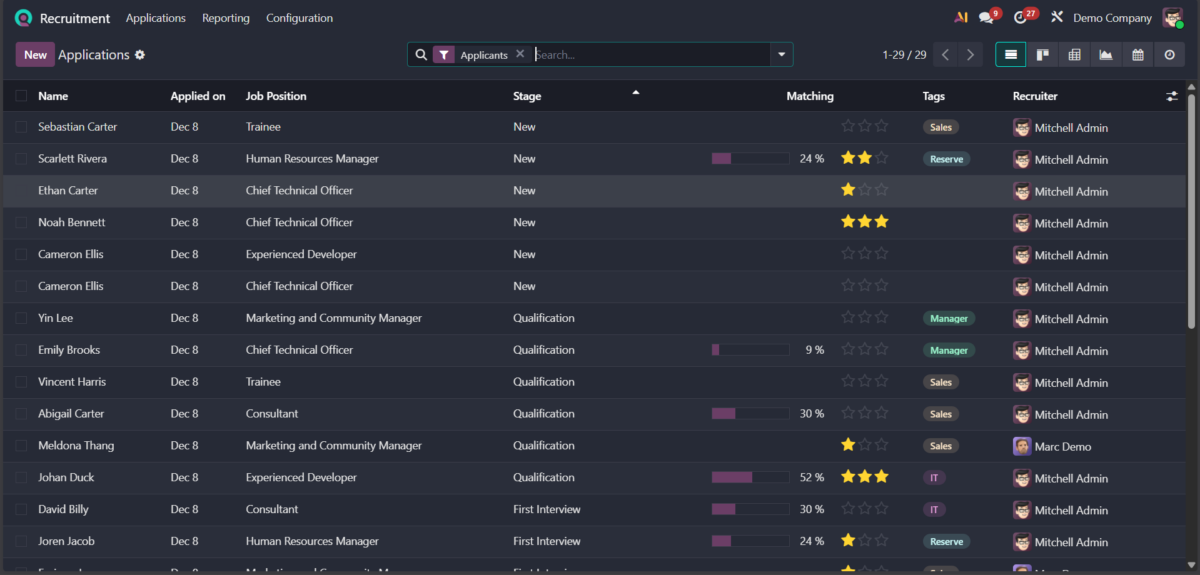Open the conversations messages icon
Screen dimensions: 1200x575
point(987,18)
